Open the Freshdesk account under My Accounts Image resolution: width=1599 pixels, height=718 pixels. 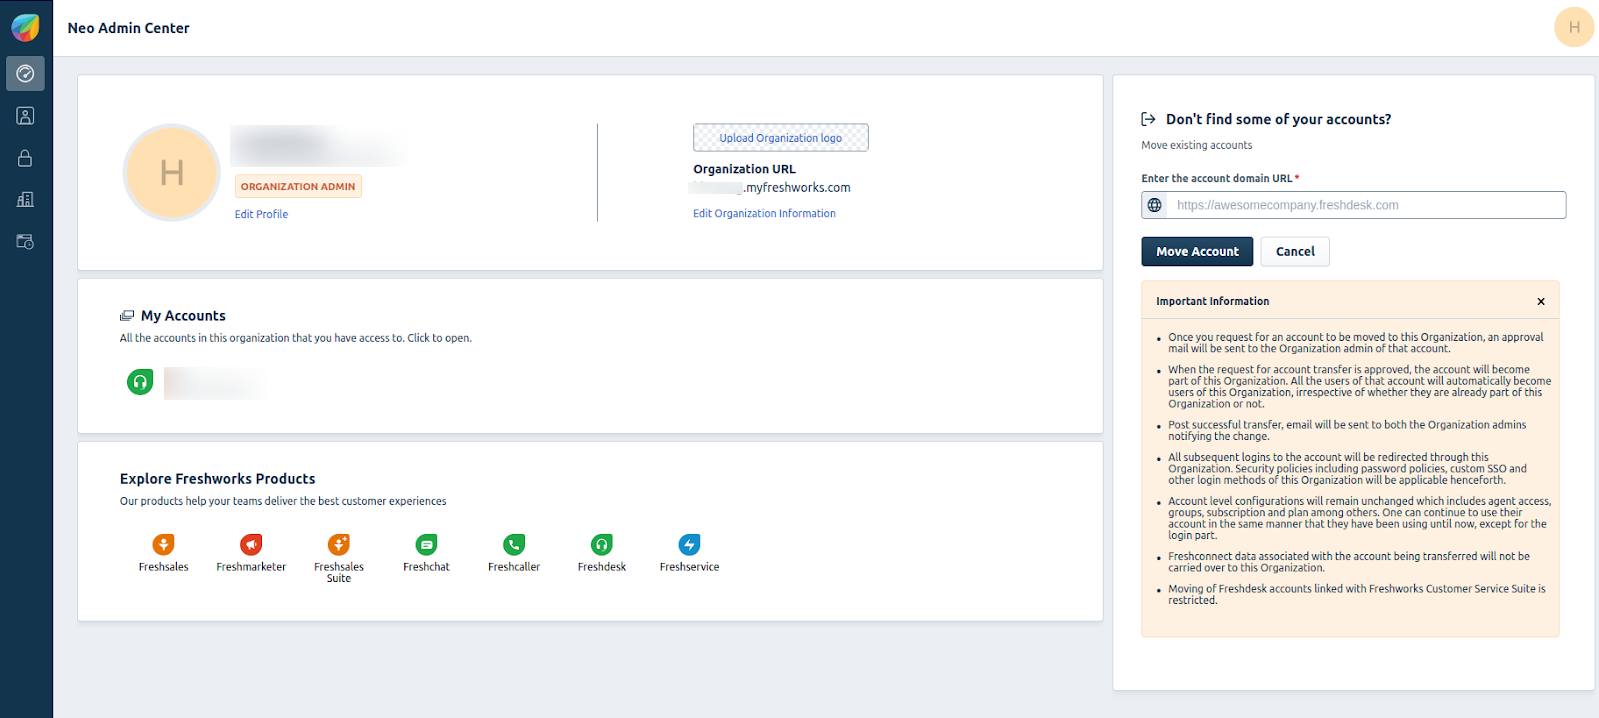(x=140, y=382)
